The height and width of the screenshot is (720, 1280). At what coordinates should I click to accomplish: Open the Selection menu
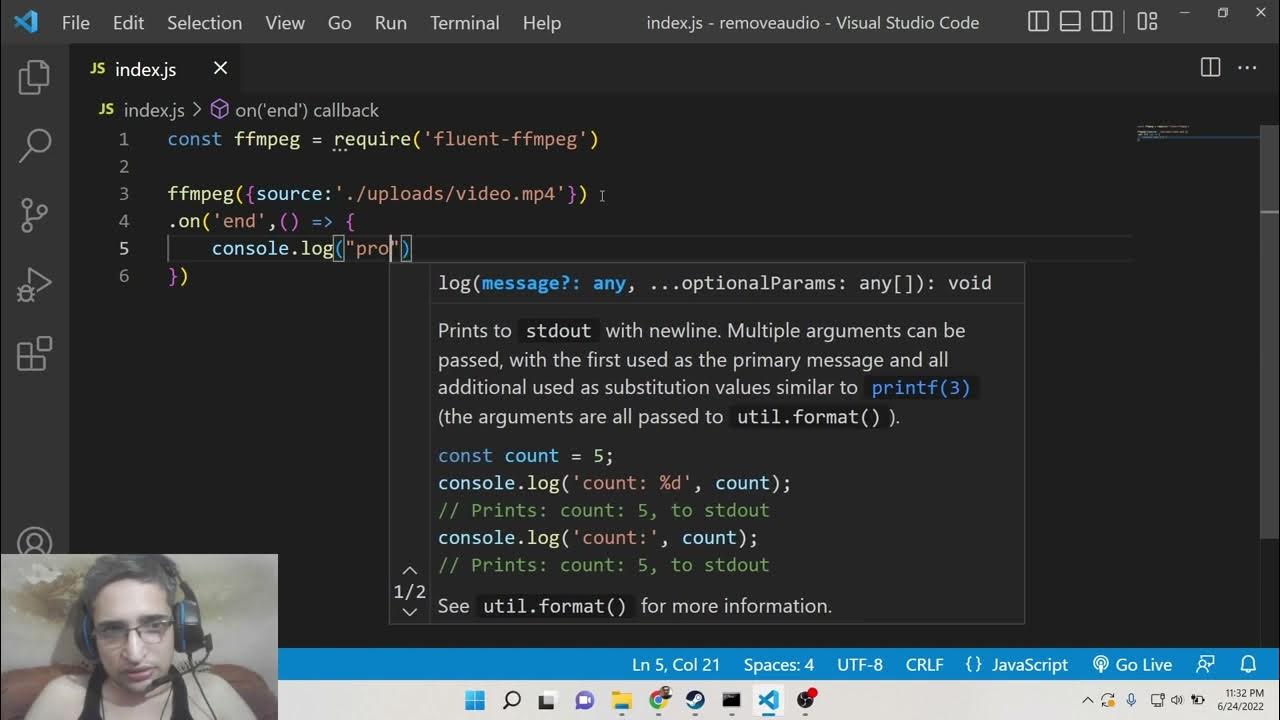point(204,22)
